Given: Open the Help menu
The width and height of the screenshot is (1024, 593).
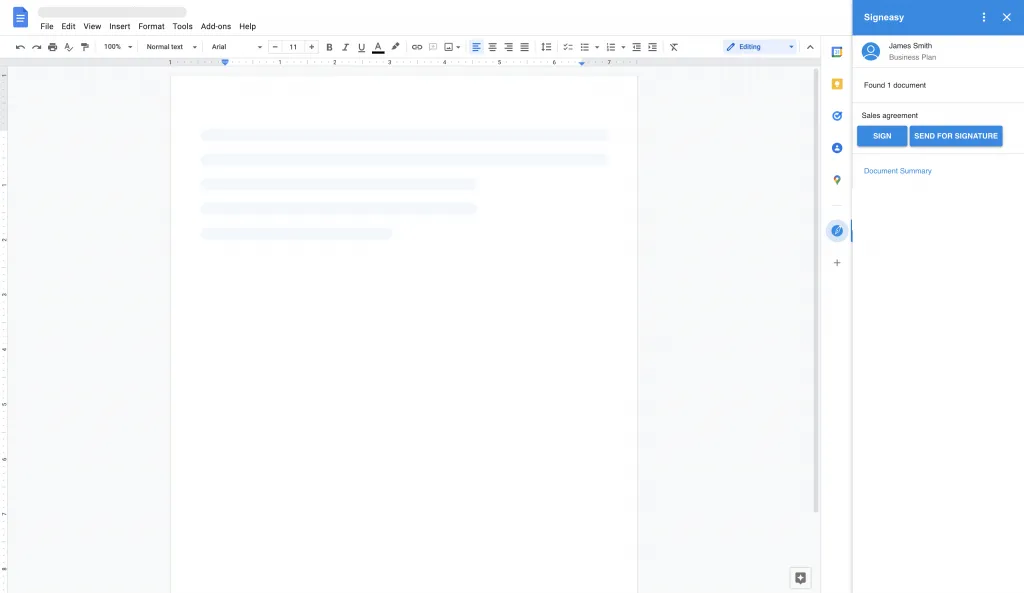Looking at the screenshot, I should (x=248, y=26).
